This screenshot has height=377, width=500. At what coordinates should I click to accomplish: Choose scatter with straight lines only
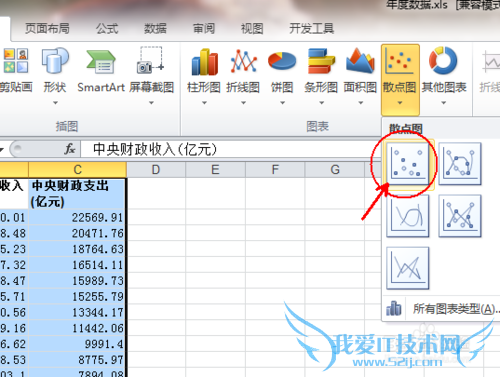pos(408,268)
